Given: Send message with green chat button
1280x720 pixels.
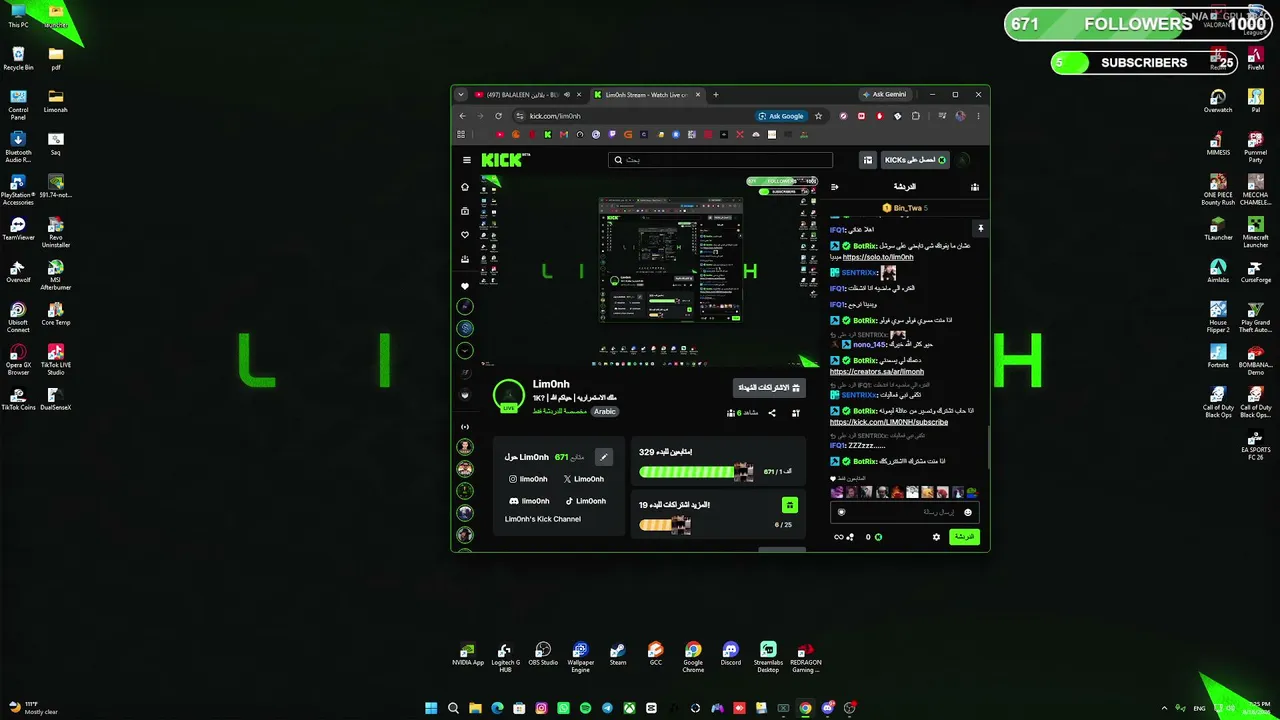Looking at the screenshot, I should tap(964, 537).
